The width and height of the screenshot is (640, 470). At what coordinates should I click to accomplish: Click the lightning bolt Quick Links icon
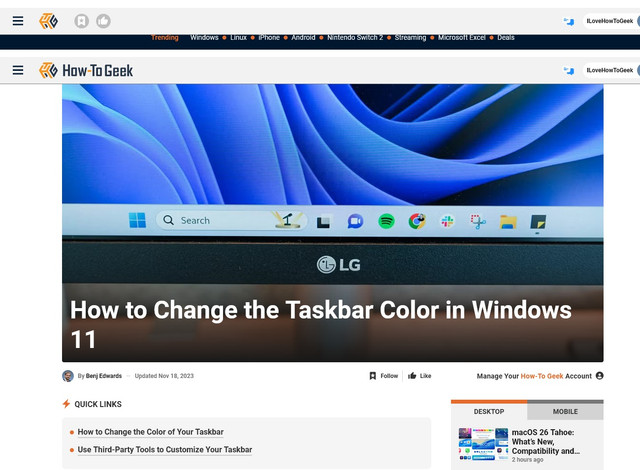pos(66,404)
